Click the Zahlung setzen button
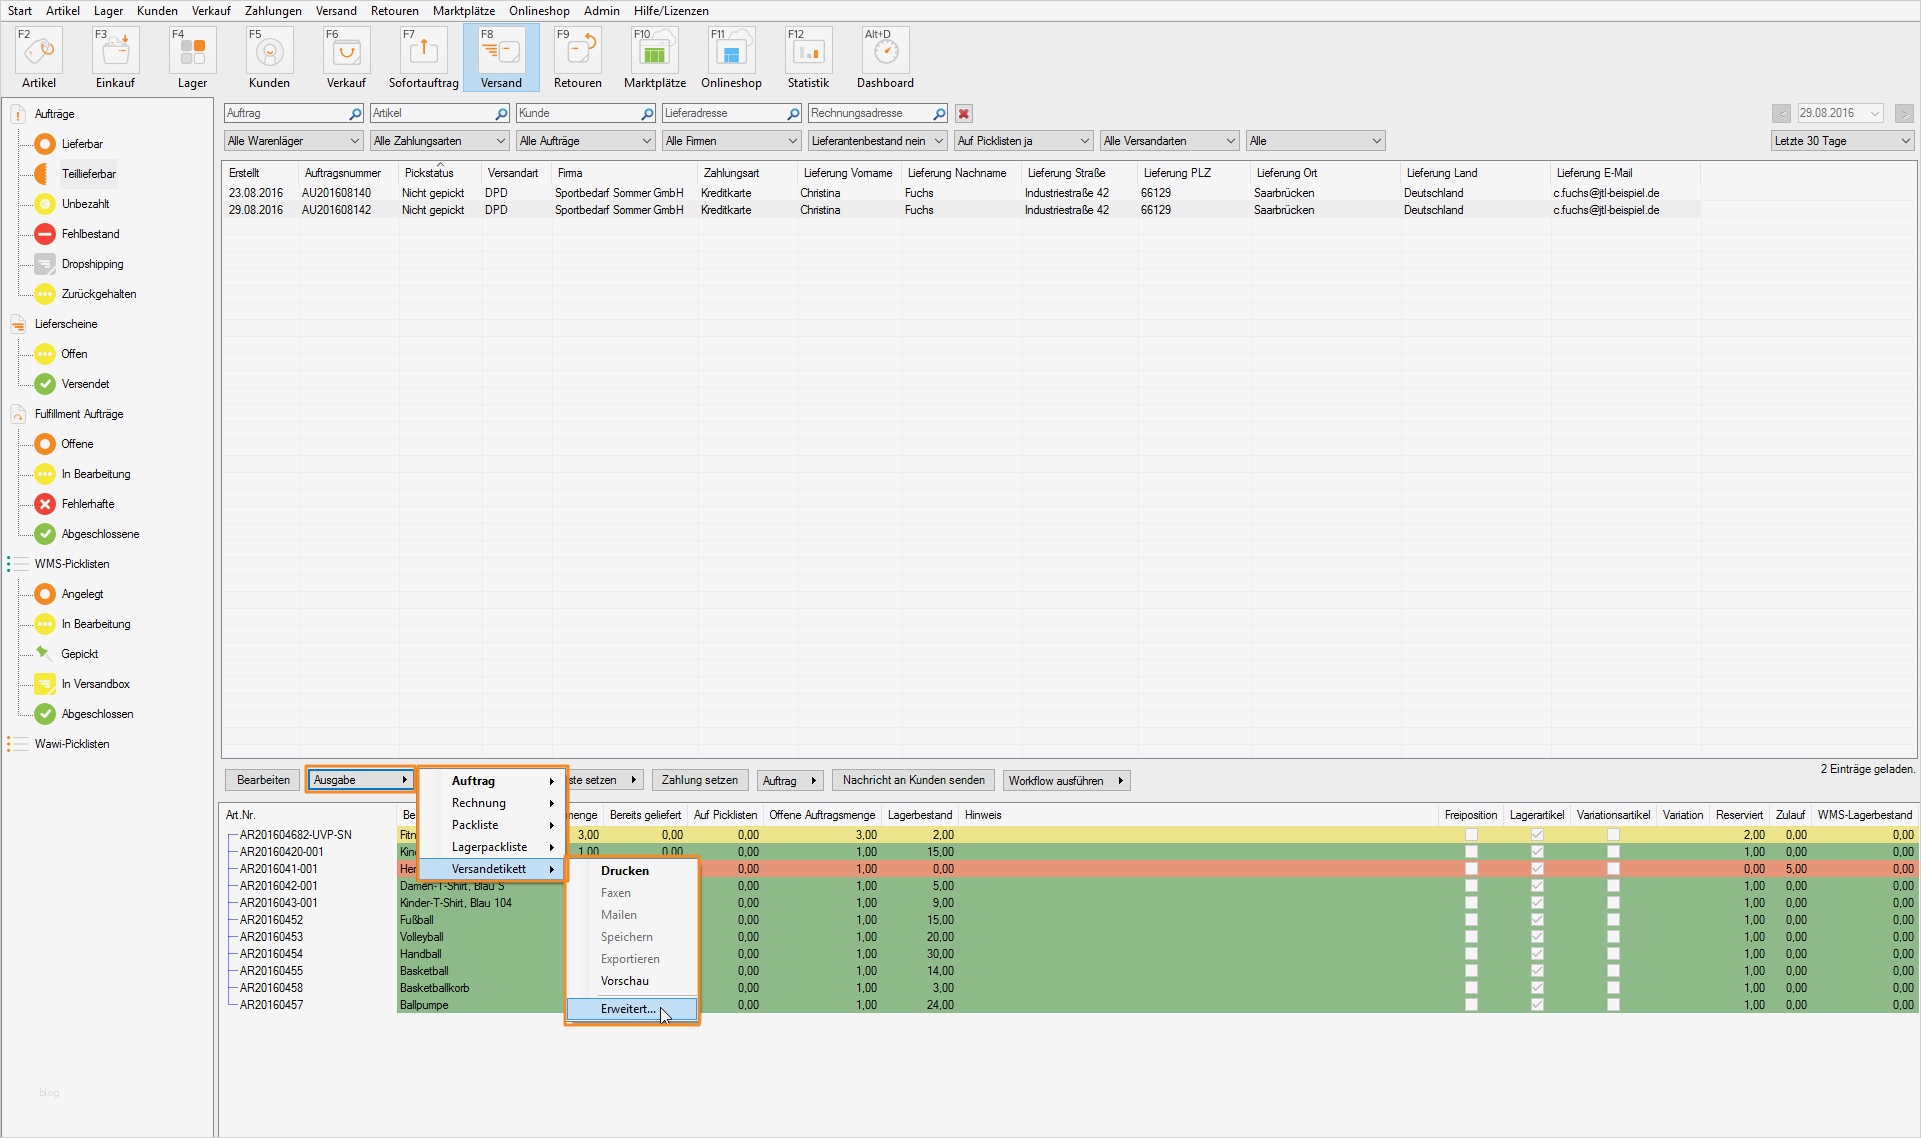1921x1138 pixels. tap(699, 780)
